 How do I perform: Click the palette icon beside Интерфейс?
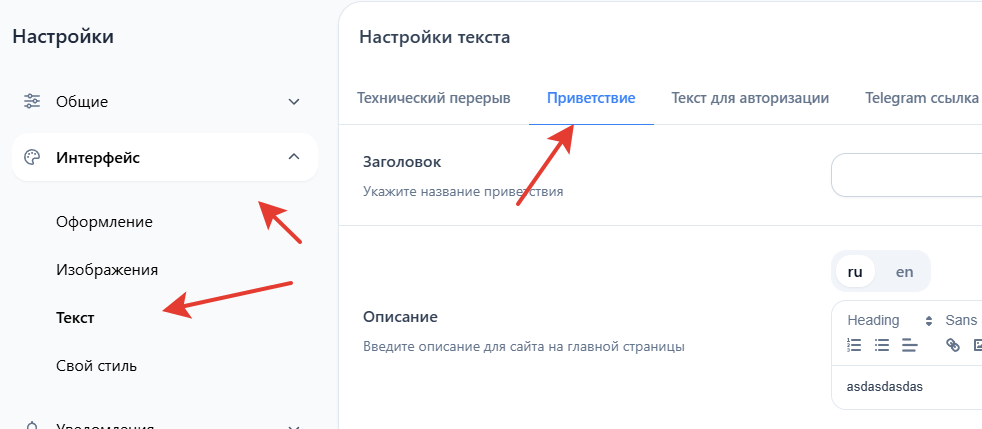click(x=32, y=157)
